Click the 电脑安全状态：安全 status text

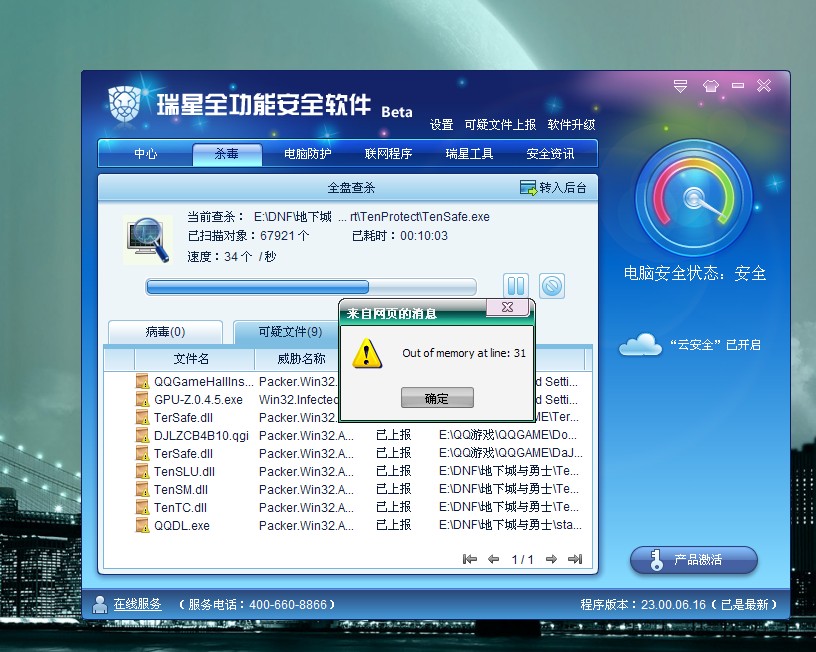[x=695, y=273]
